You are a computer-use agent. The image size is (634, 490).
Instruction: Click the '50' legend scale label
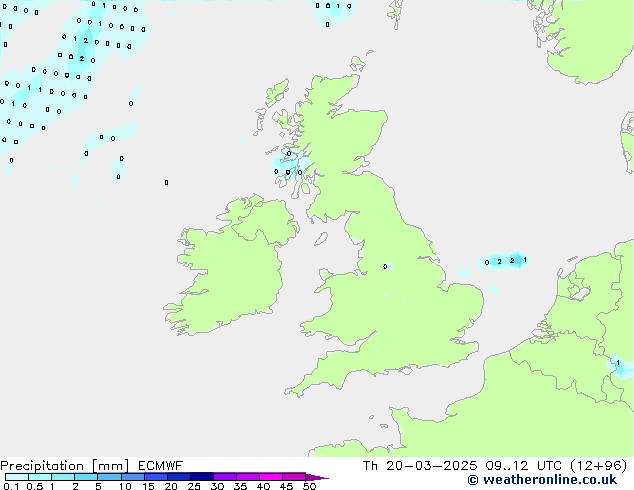pos(309,486)
